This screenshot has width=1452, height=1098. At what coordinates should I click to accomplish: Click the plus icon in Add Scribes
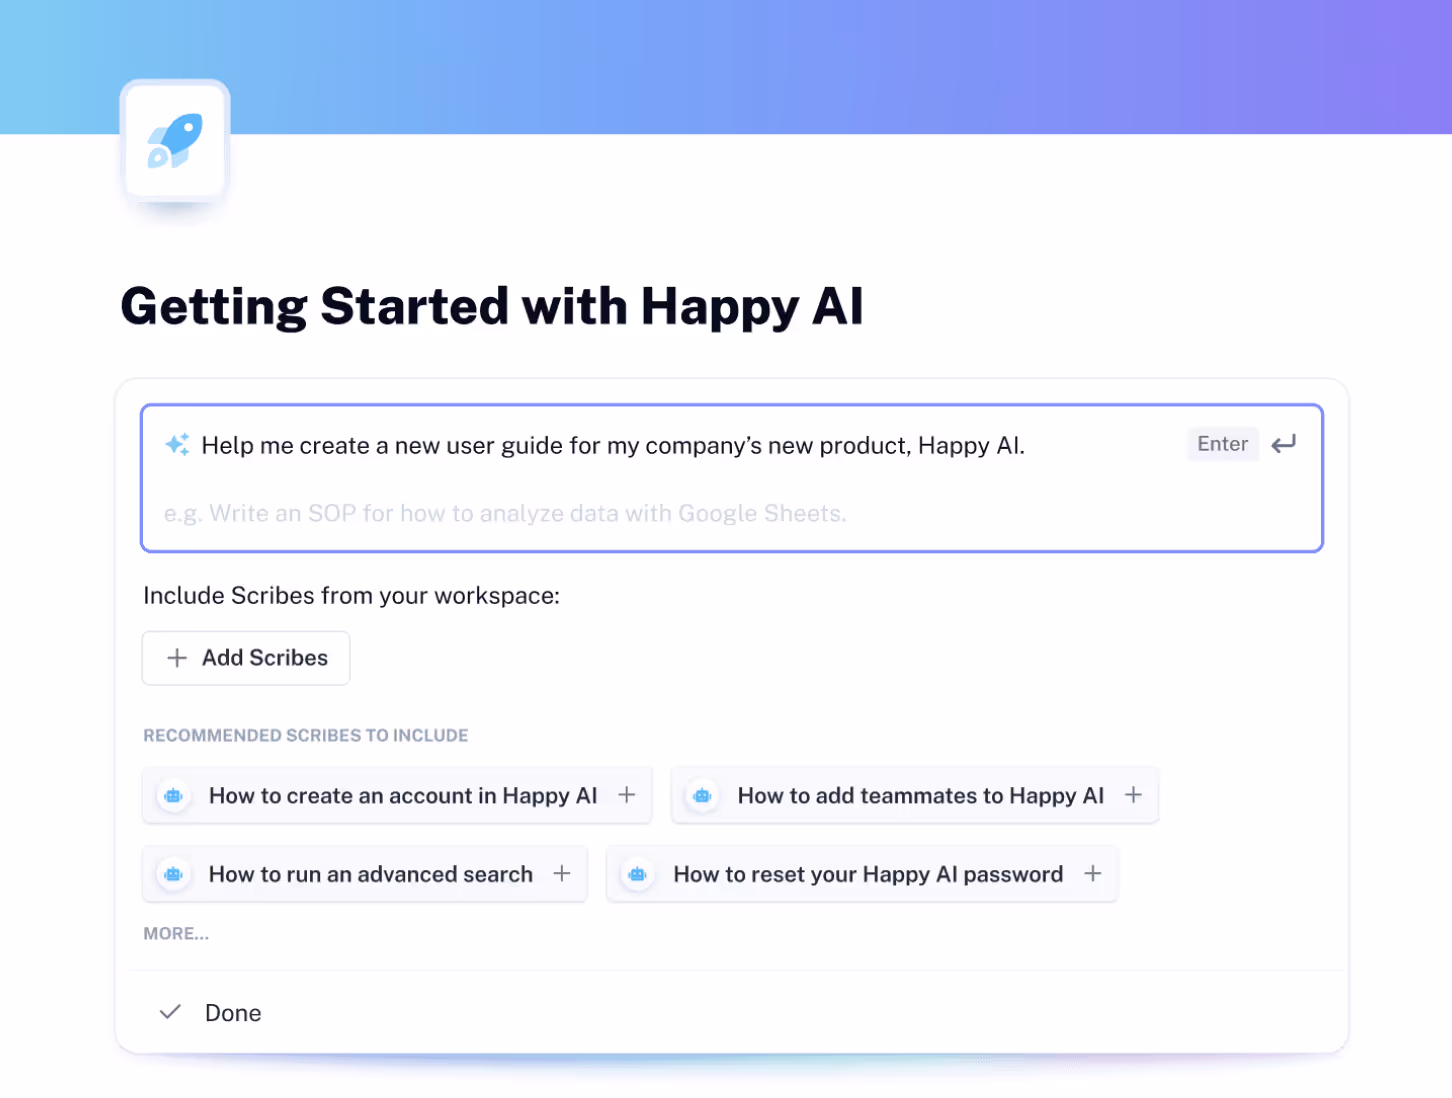[177, 658]
